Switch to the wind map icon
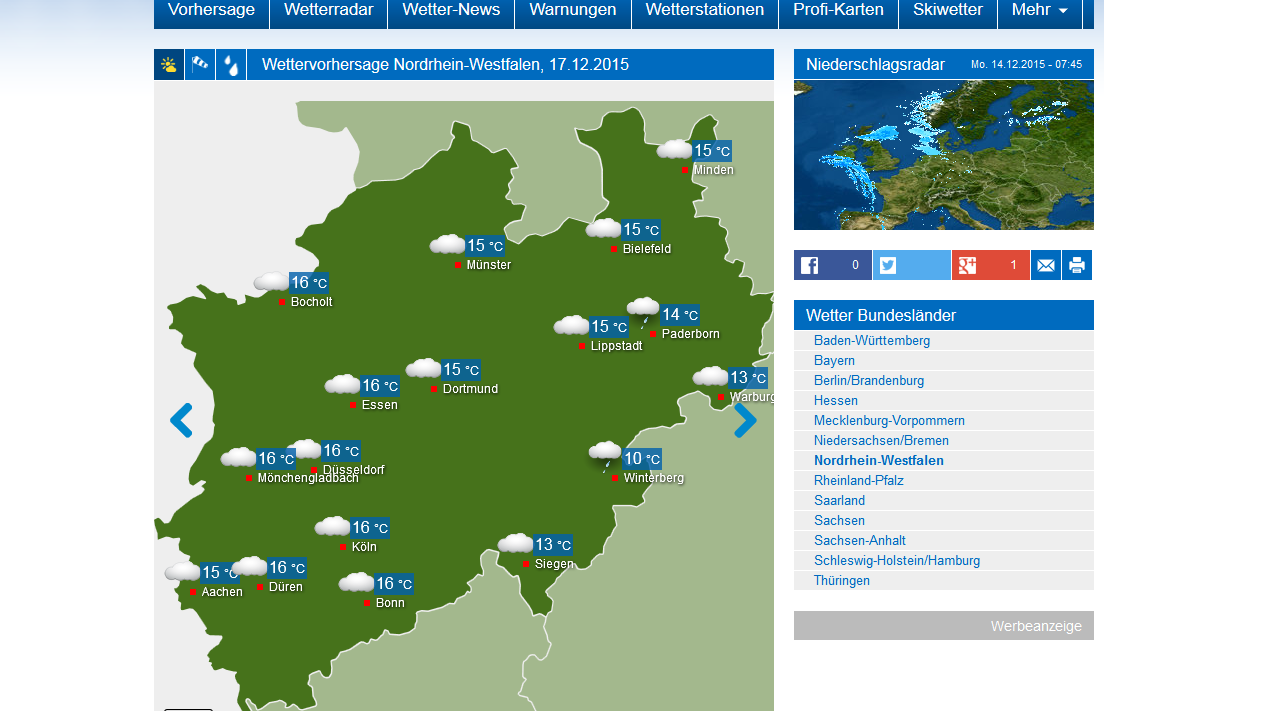Viewport: 1264px width, 711px height. pyautogui.click(x=200, y=65)
